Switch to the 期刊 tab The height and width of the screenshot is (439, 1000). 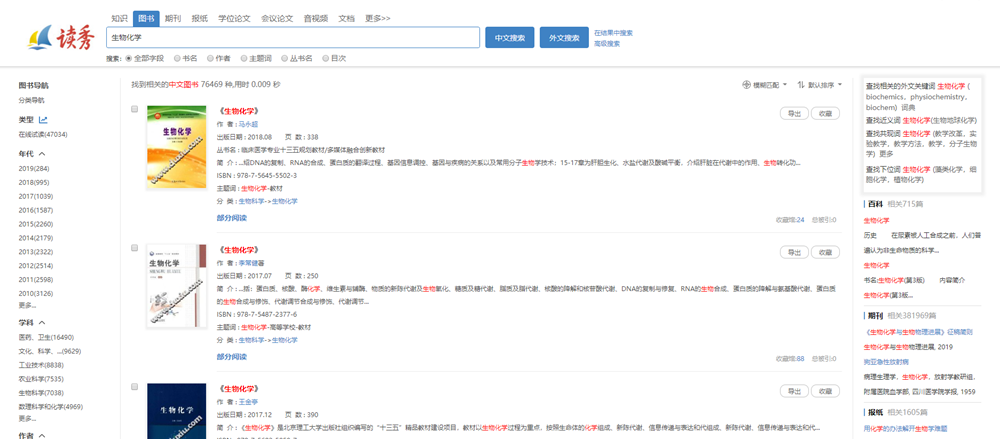(x=172, y=19)
